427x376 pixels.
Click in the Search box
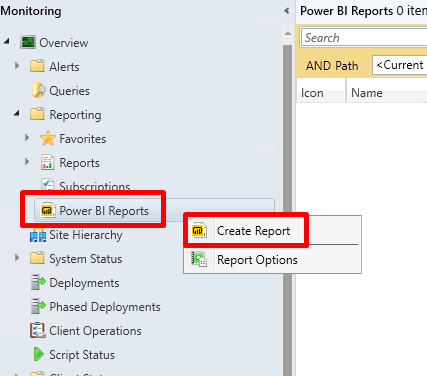tap(364, 38)
